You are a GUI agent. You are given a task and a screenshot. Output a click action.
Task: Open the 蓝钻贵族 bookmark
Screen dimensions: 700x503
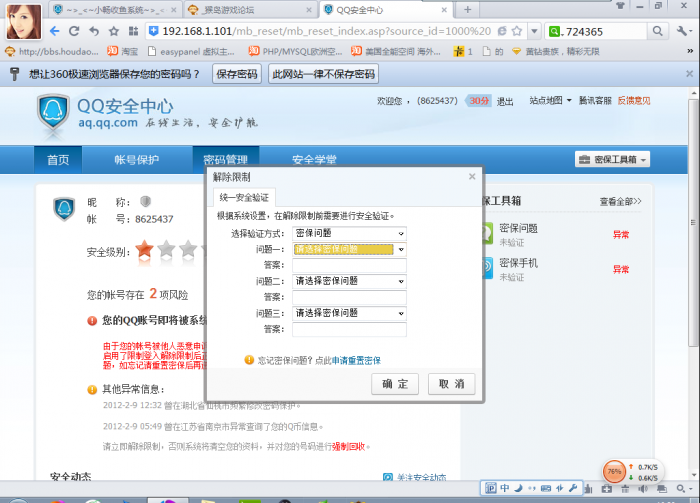[555, 52]
